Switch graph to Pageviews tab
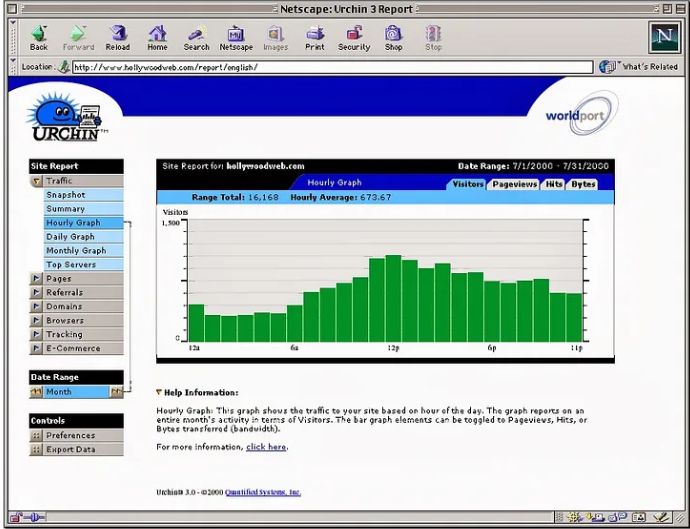This screenshot has height=529, width=690. click(514, 184)
